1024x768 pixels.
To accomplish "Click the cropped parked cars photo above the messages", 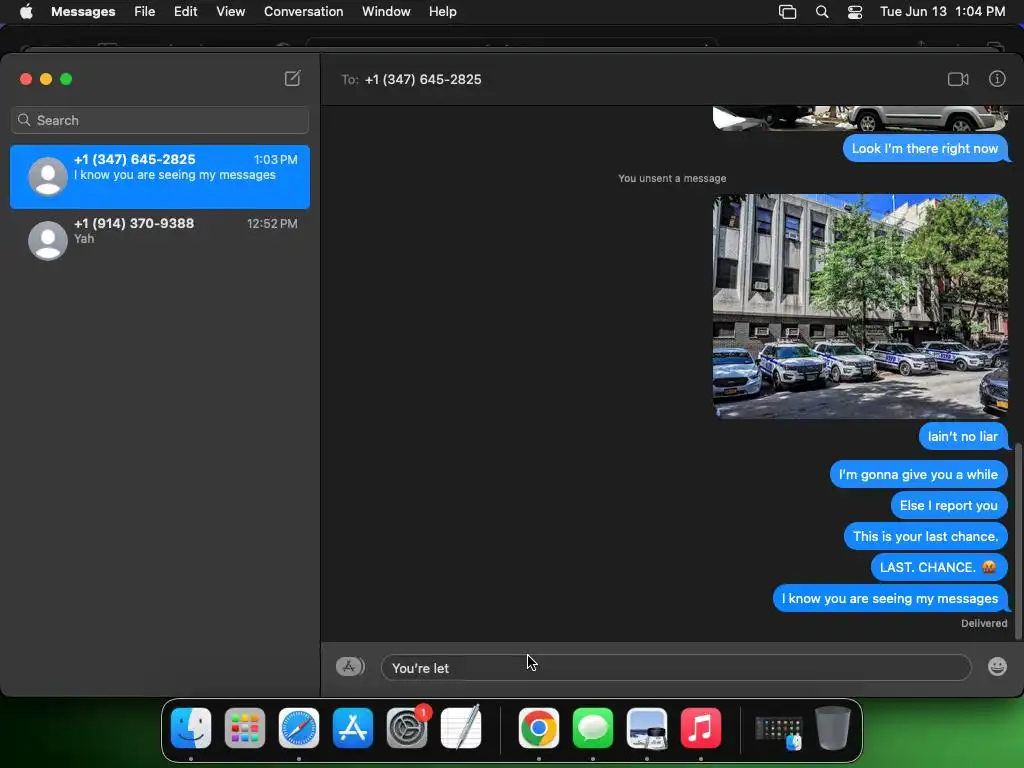I will coord(860,118).
